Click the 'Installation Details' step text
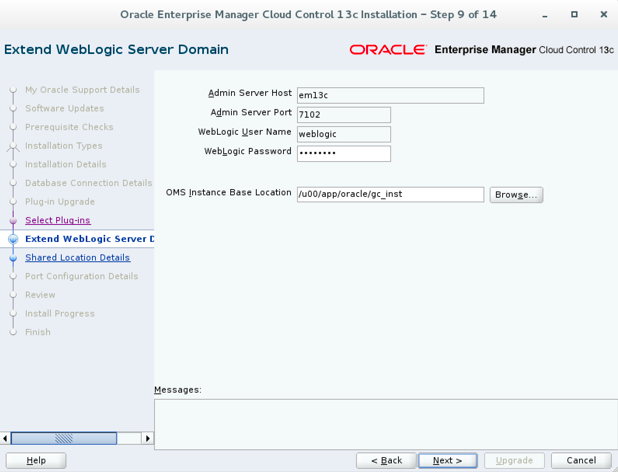This screenshot has height=472, width=618. tap(66, 164)
